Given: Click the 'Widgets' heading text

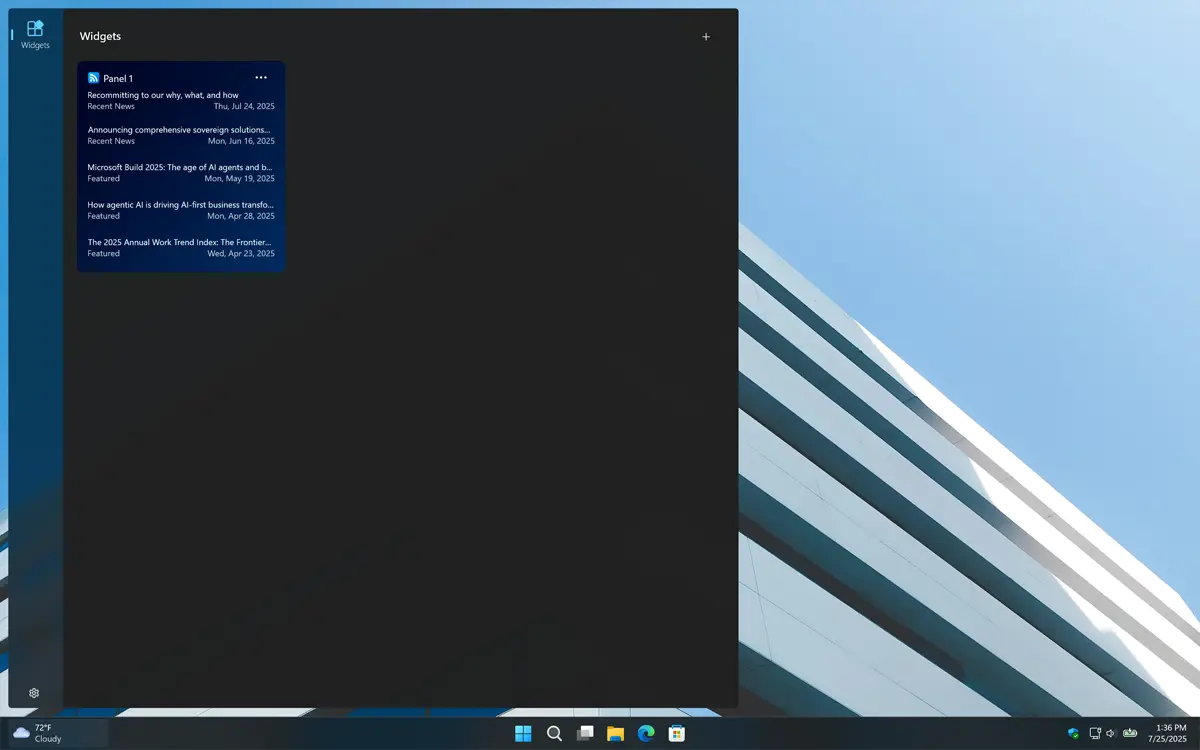Looking at the screenshot, I should coord(100,36).
